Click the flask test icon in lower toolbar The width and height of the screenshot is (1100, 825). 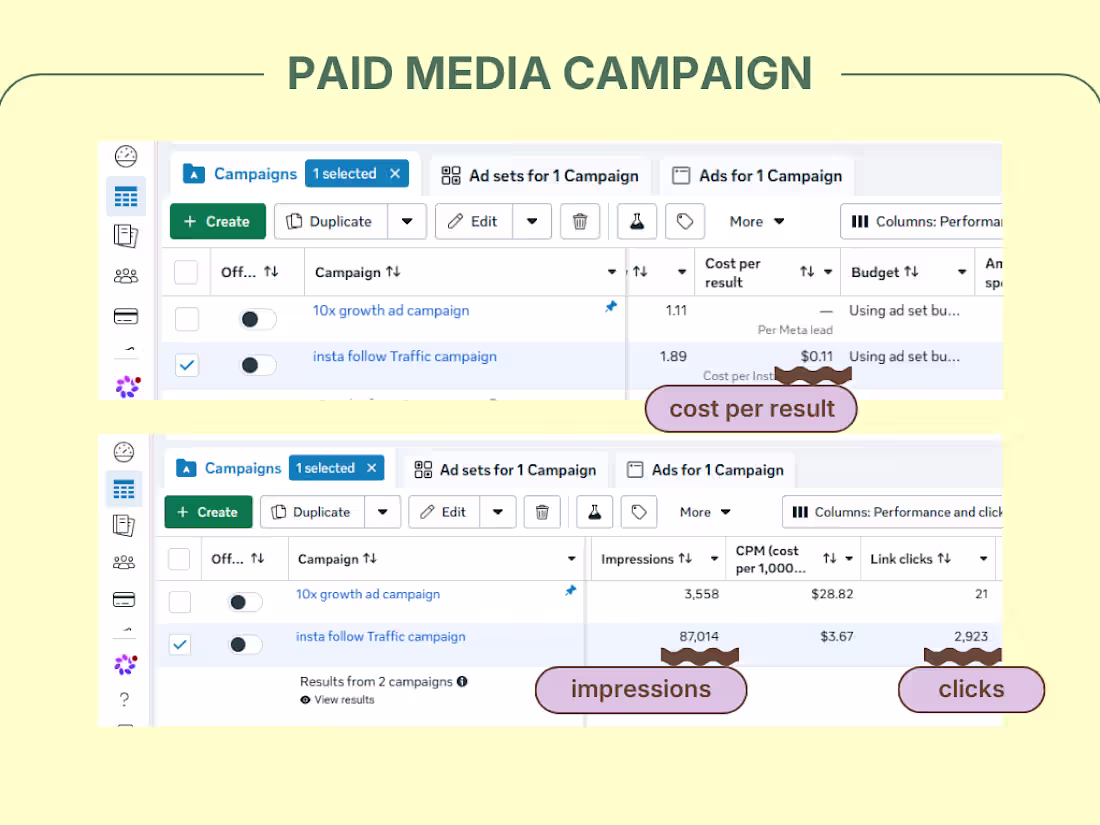594,512
